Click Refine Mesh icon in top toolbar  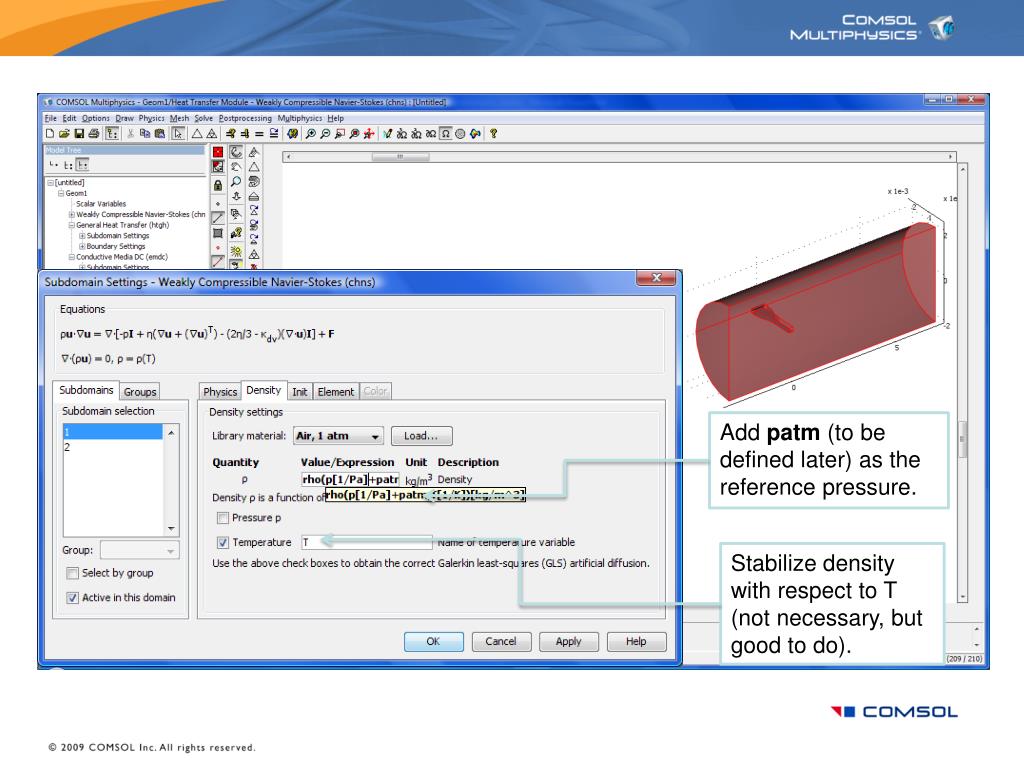(x=212, y=134)
